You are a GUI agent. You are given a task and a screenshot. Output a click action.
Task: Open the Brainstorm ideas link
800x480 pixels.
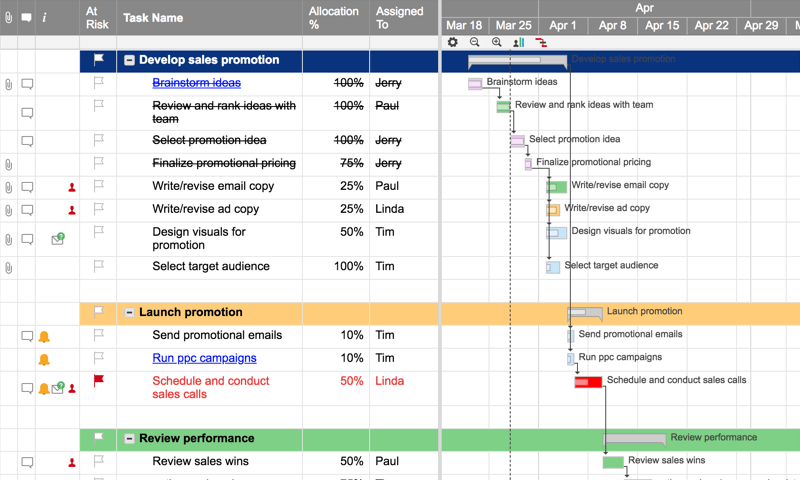click(x=196, y=83)
